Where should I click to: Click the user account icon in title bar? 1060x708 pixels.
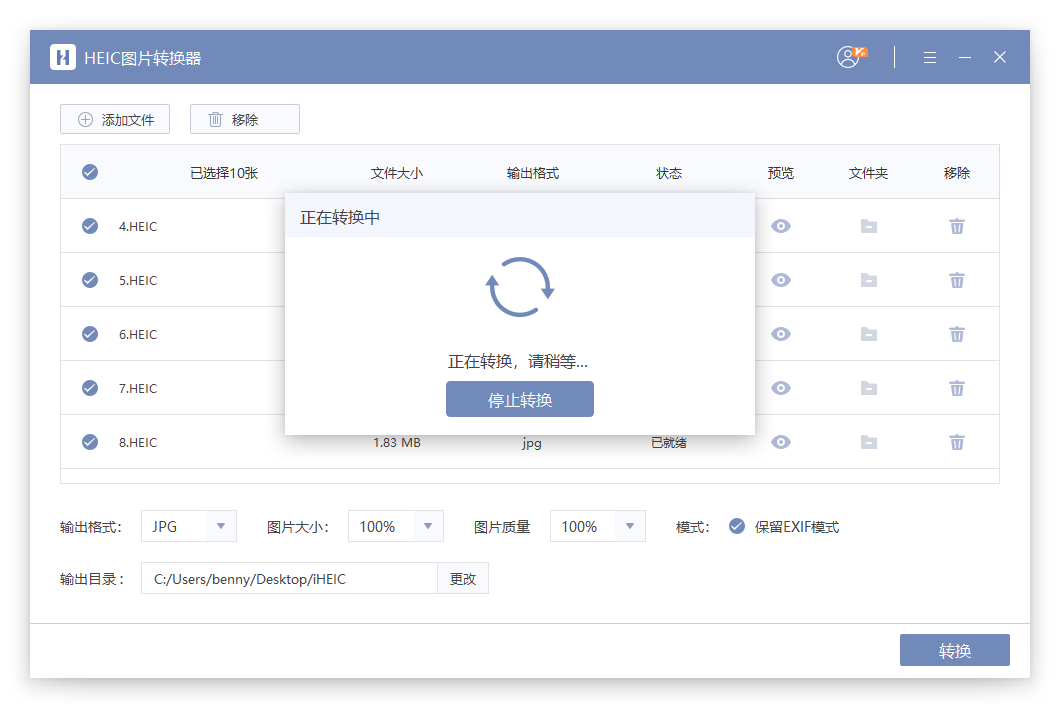(850, 57)
